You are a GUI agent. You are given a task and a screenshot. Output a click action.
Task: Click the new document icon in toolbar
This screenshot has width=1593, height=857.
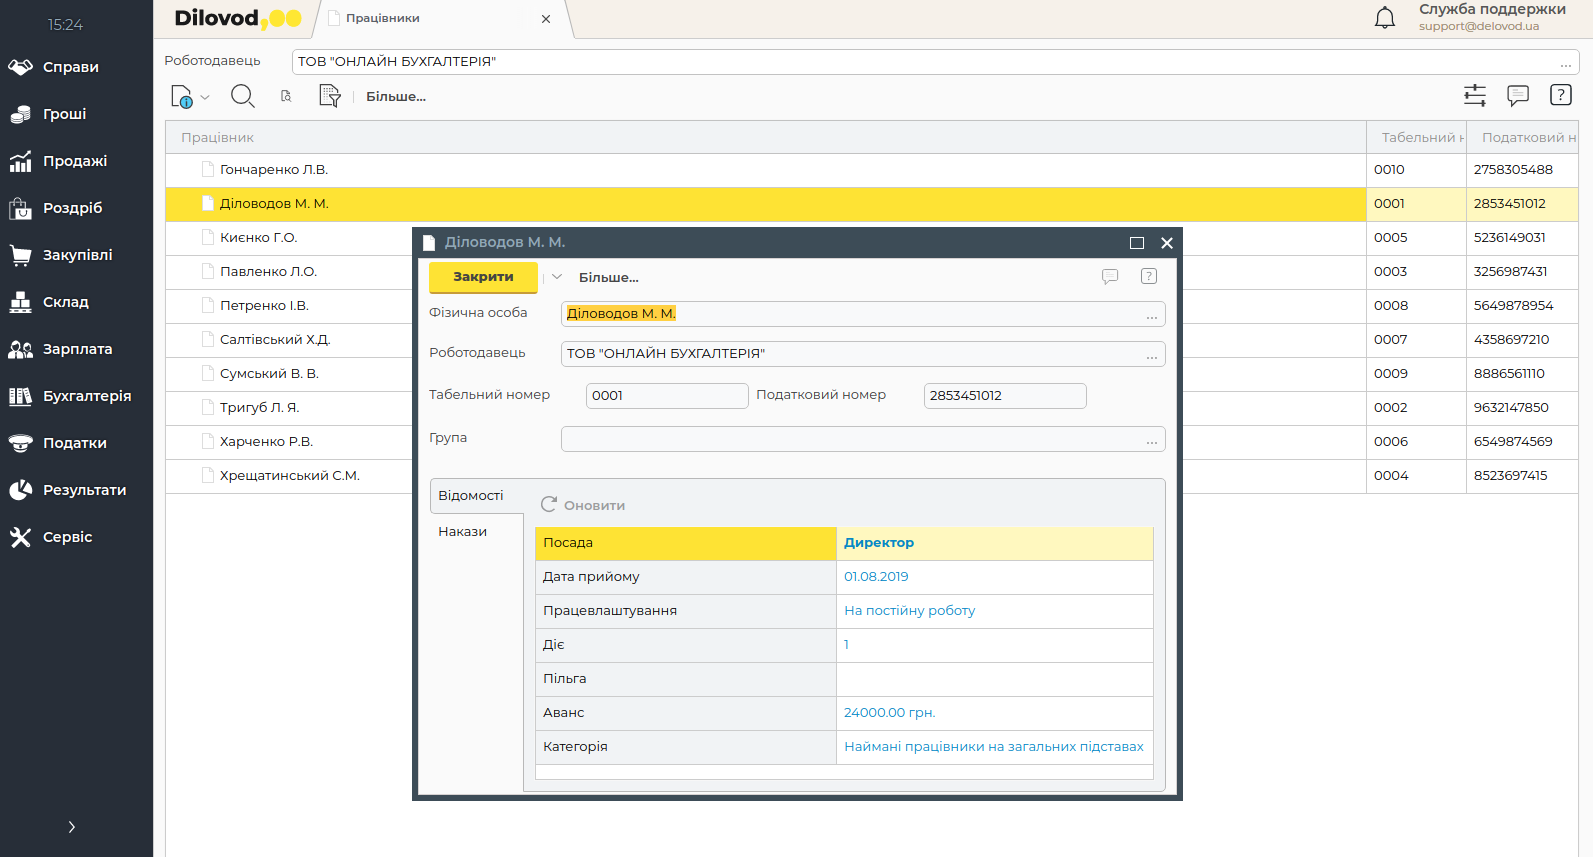(182, 97)
